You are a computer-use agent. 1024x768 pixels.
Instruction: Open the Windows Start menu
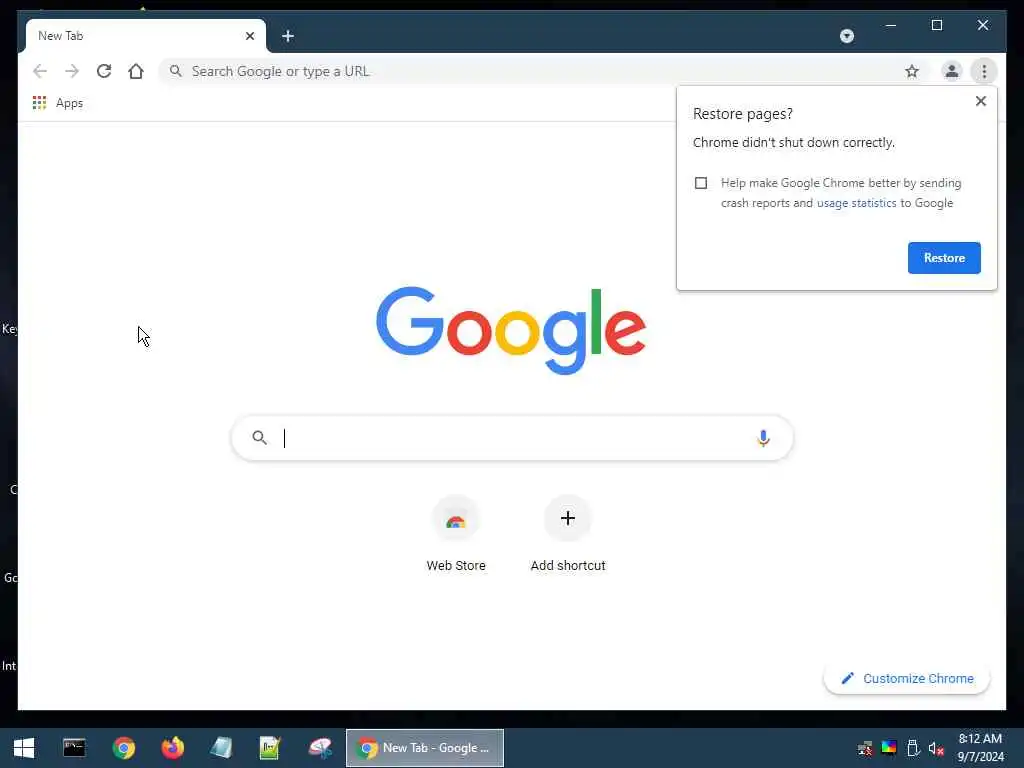(x=24, y=748)
